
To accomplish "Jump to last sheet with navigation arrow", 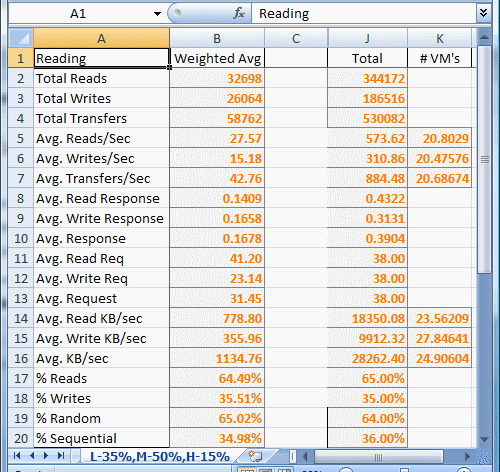I will point(61,456).
